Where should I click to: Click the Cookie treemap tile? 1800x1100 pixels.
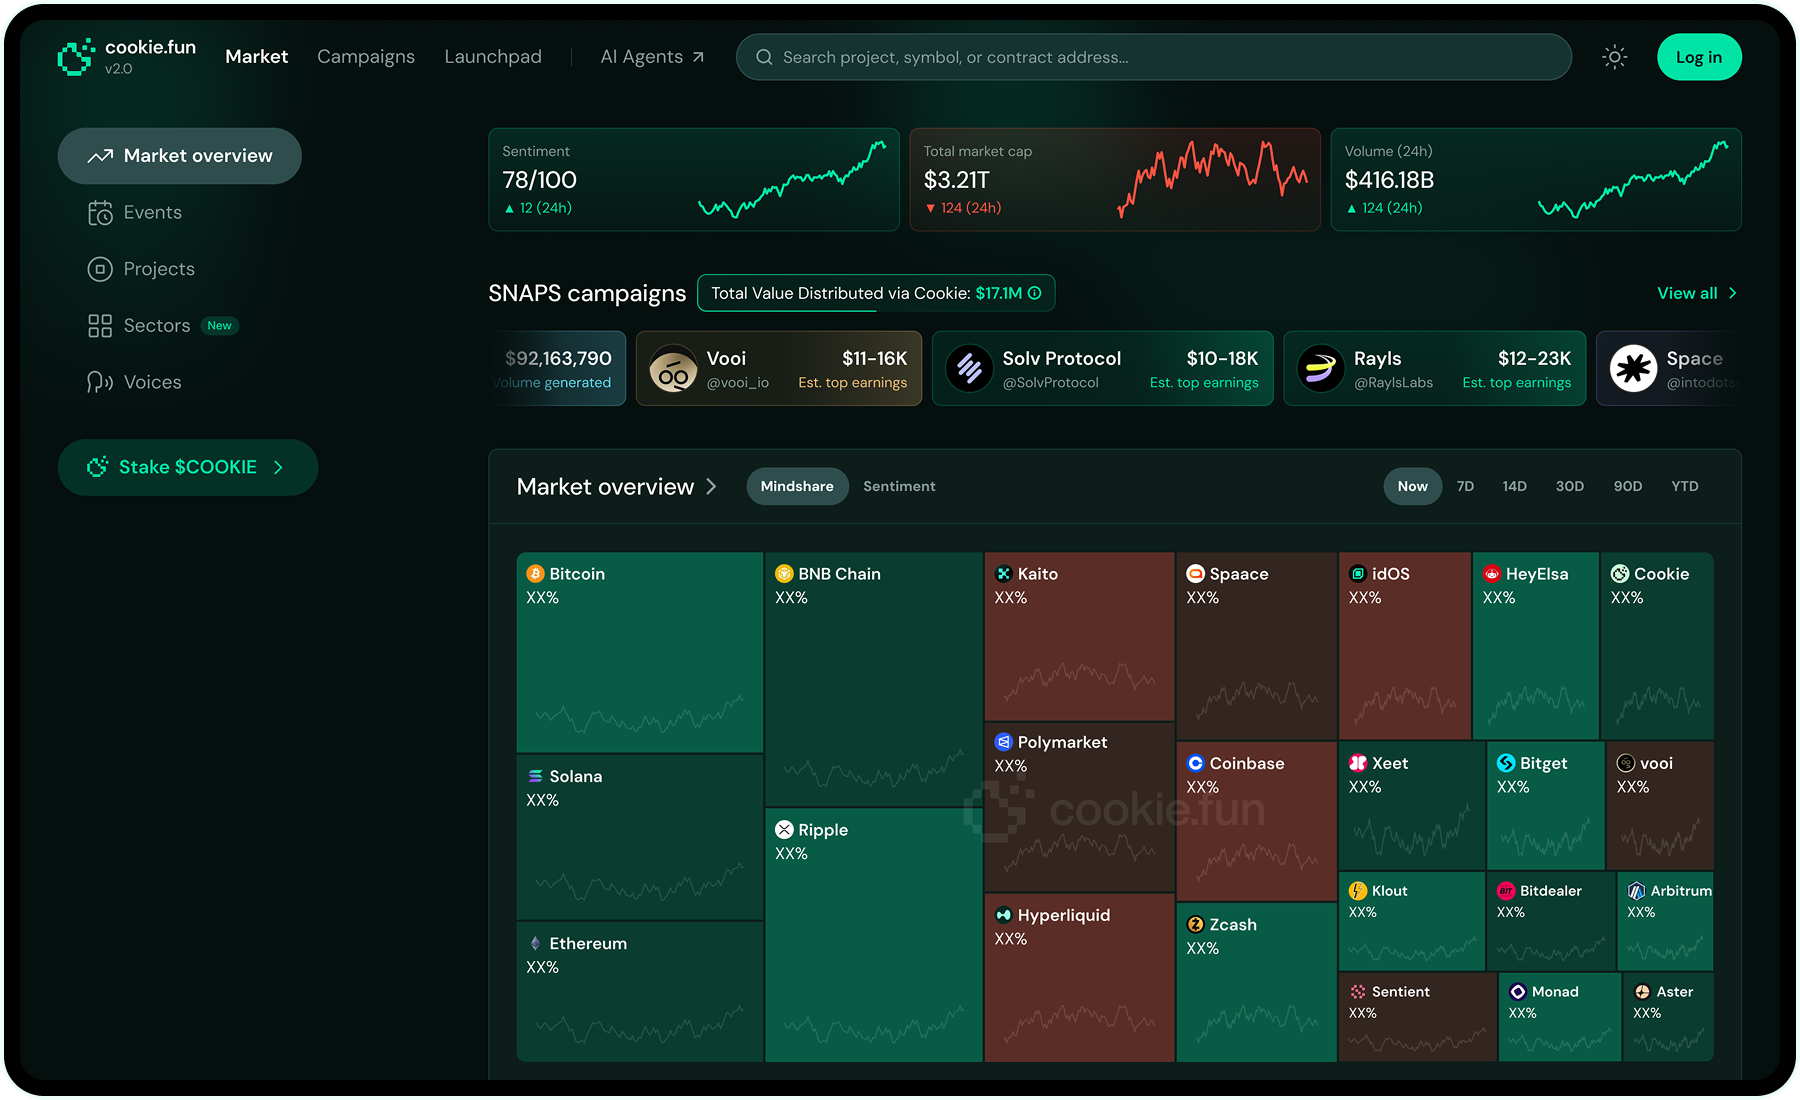1657,646
